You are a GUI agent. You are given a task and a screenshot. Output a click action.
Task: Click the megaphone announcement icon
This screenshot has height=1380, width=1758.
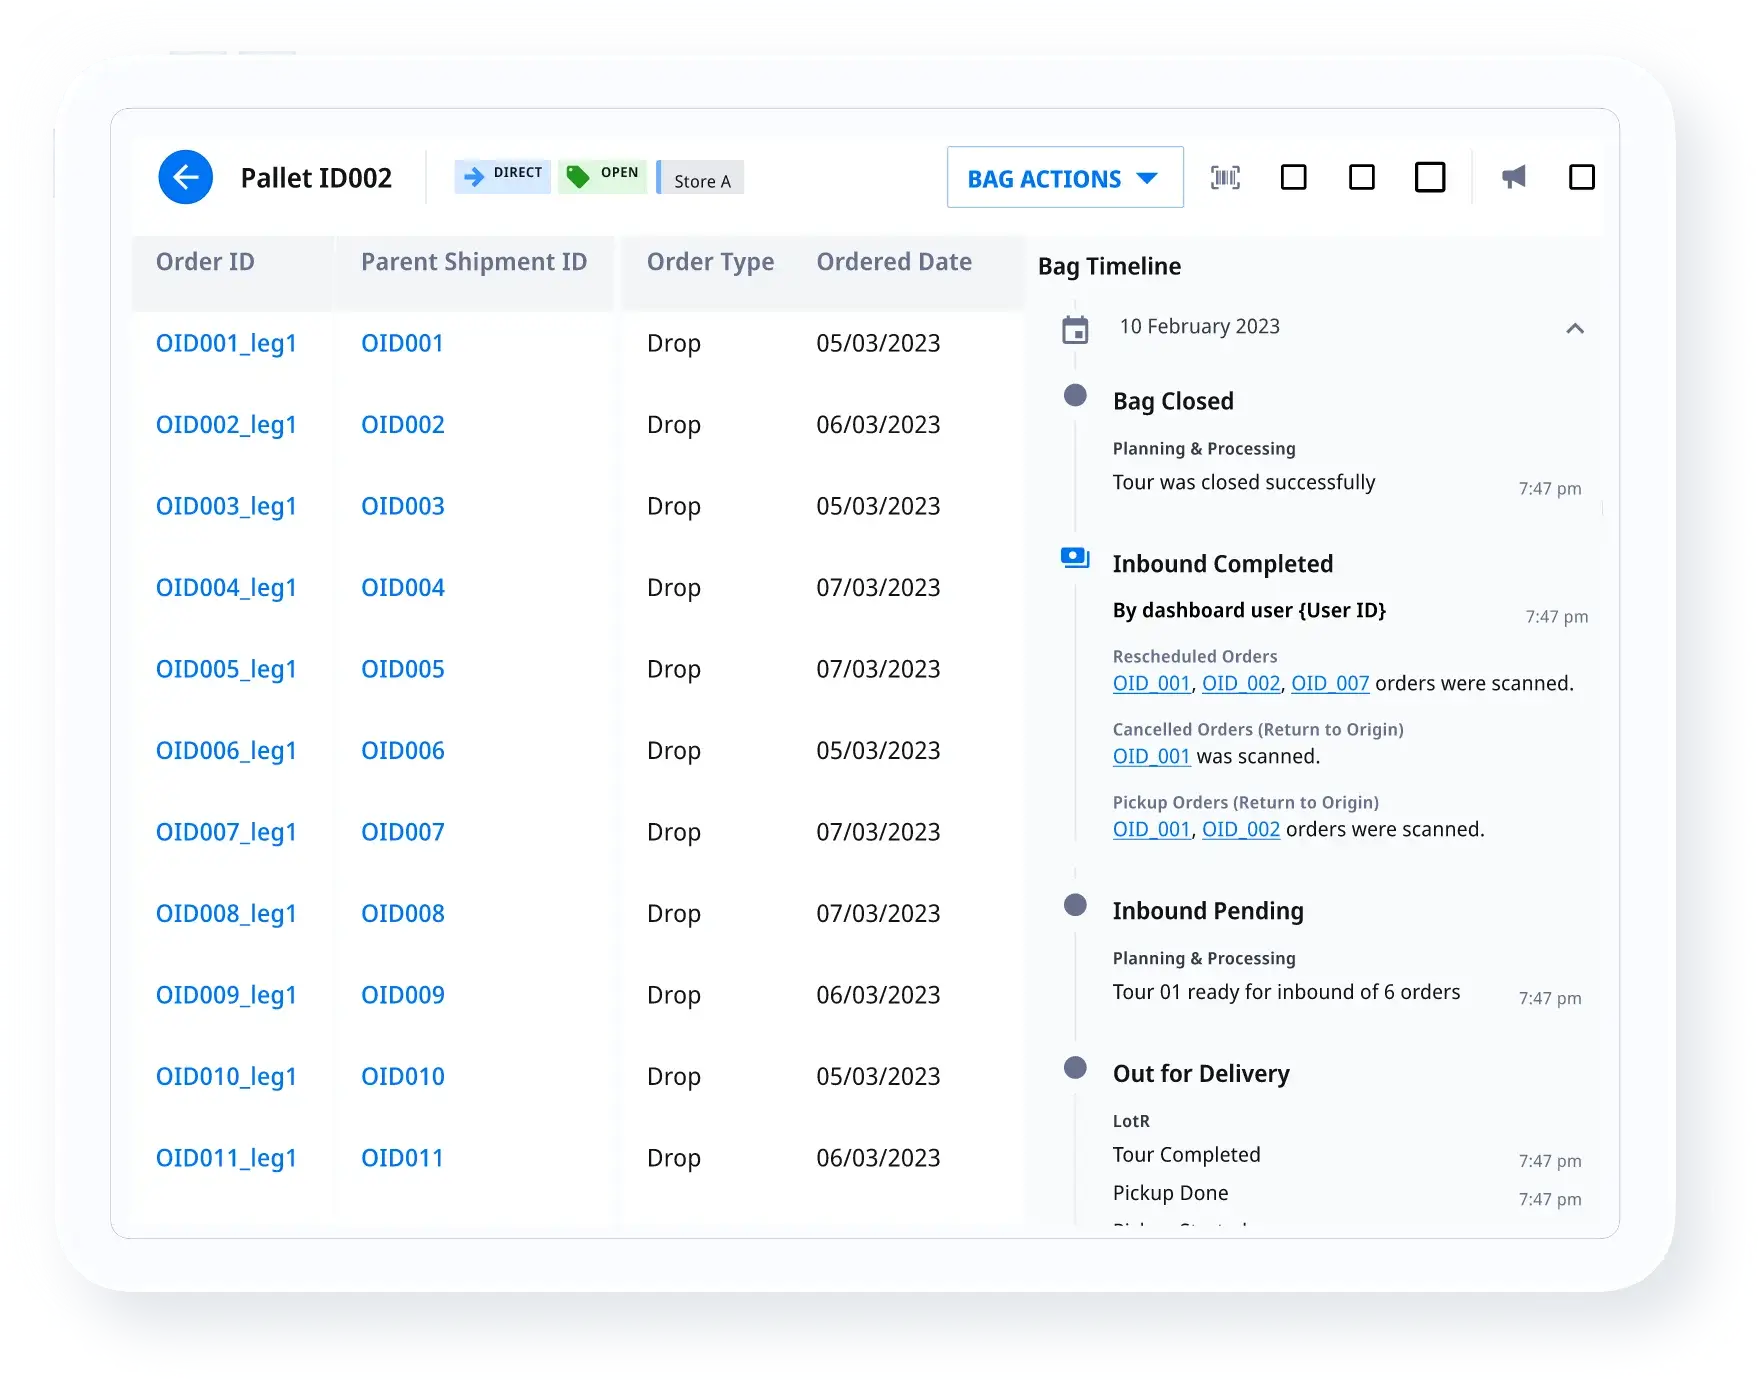(x=1514, y=177)
